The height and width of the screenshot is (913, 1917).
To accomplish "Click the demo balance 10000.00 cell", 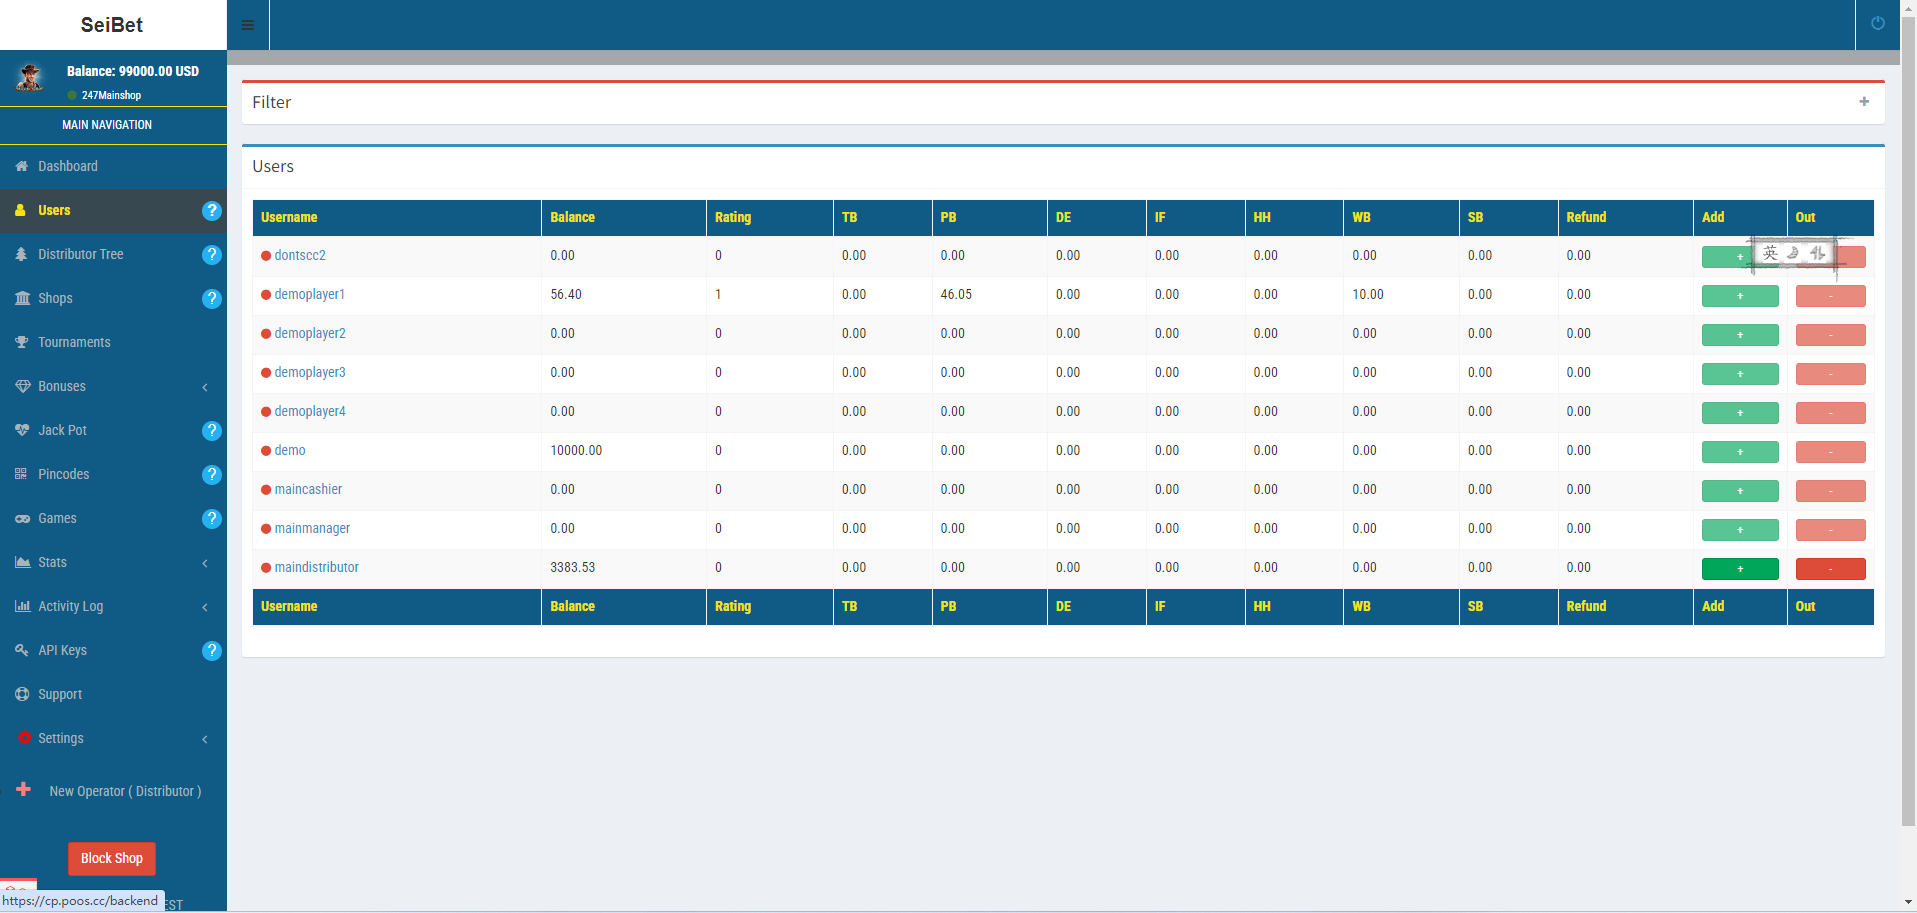I will (x=624, y=451).
